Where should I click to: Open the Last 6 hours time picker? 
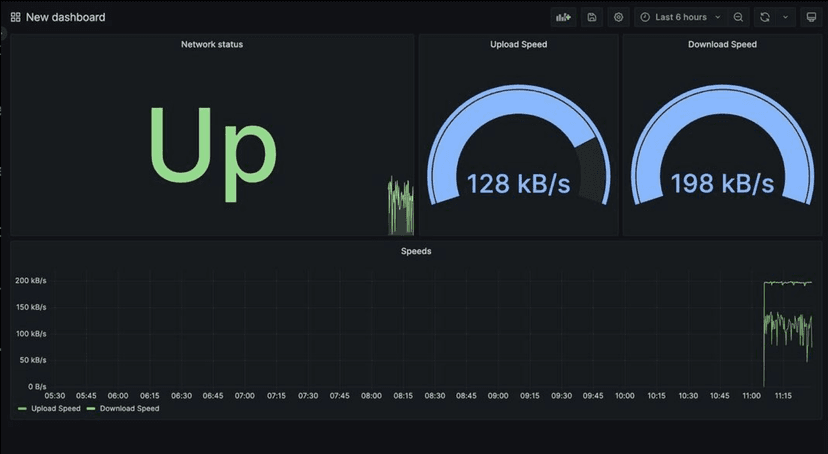pos(680,17)
